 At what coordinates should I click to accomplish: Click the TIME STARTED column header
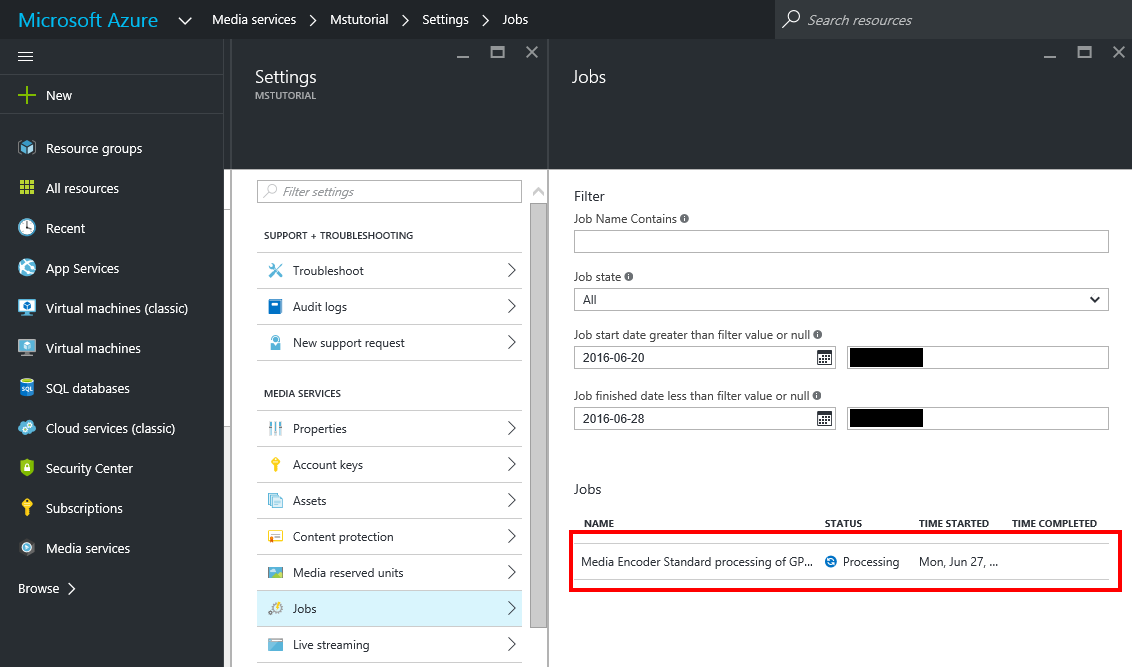tap(954, 523)
